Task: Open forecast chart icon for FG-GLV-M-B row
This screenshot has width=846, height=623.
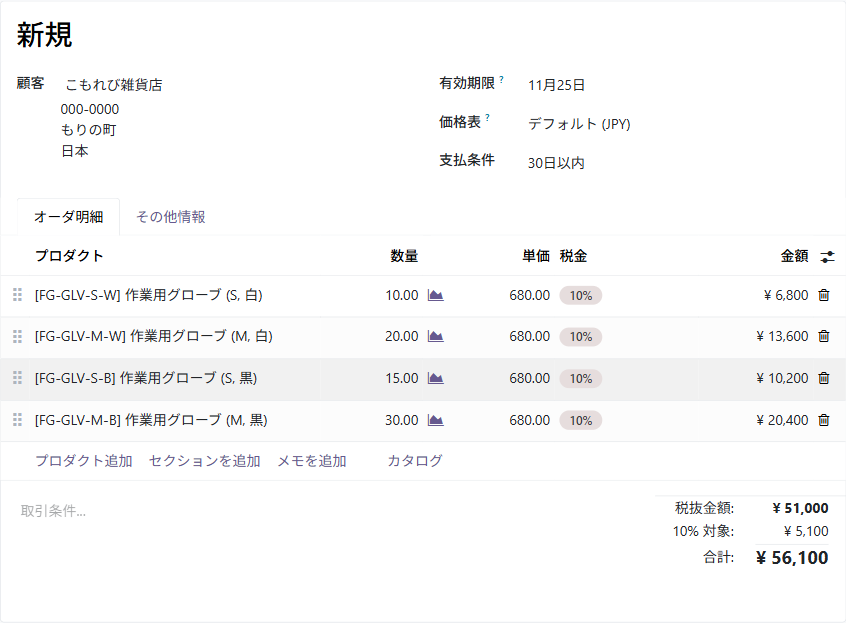Action: click(435, 420)
